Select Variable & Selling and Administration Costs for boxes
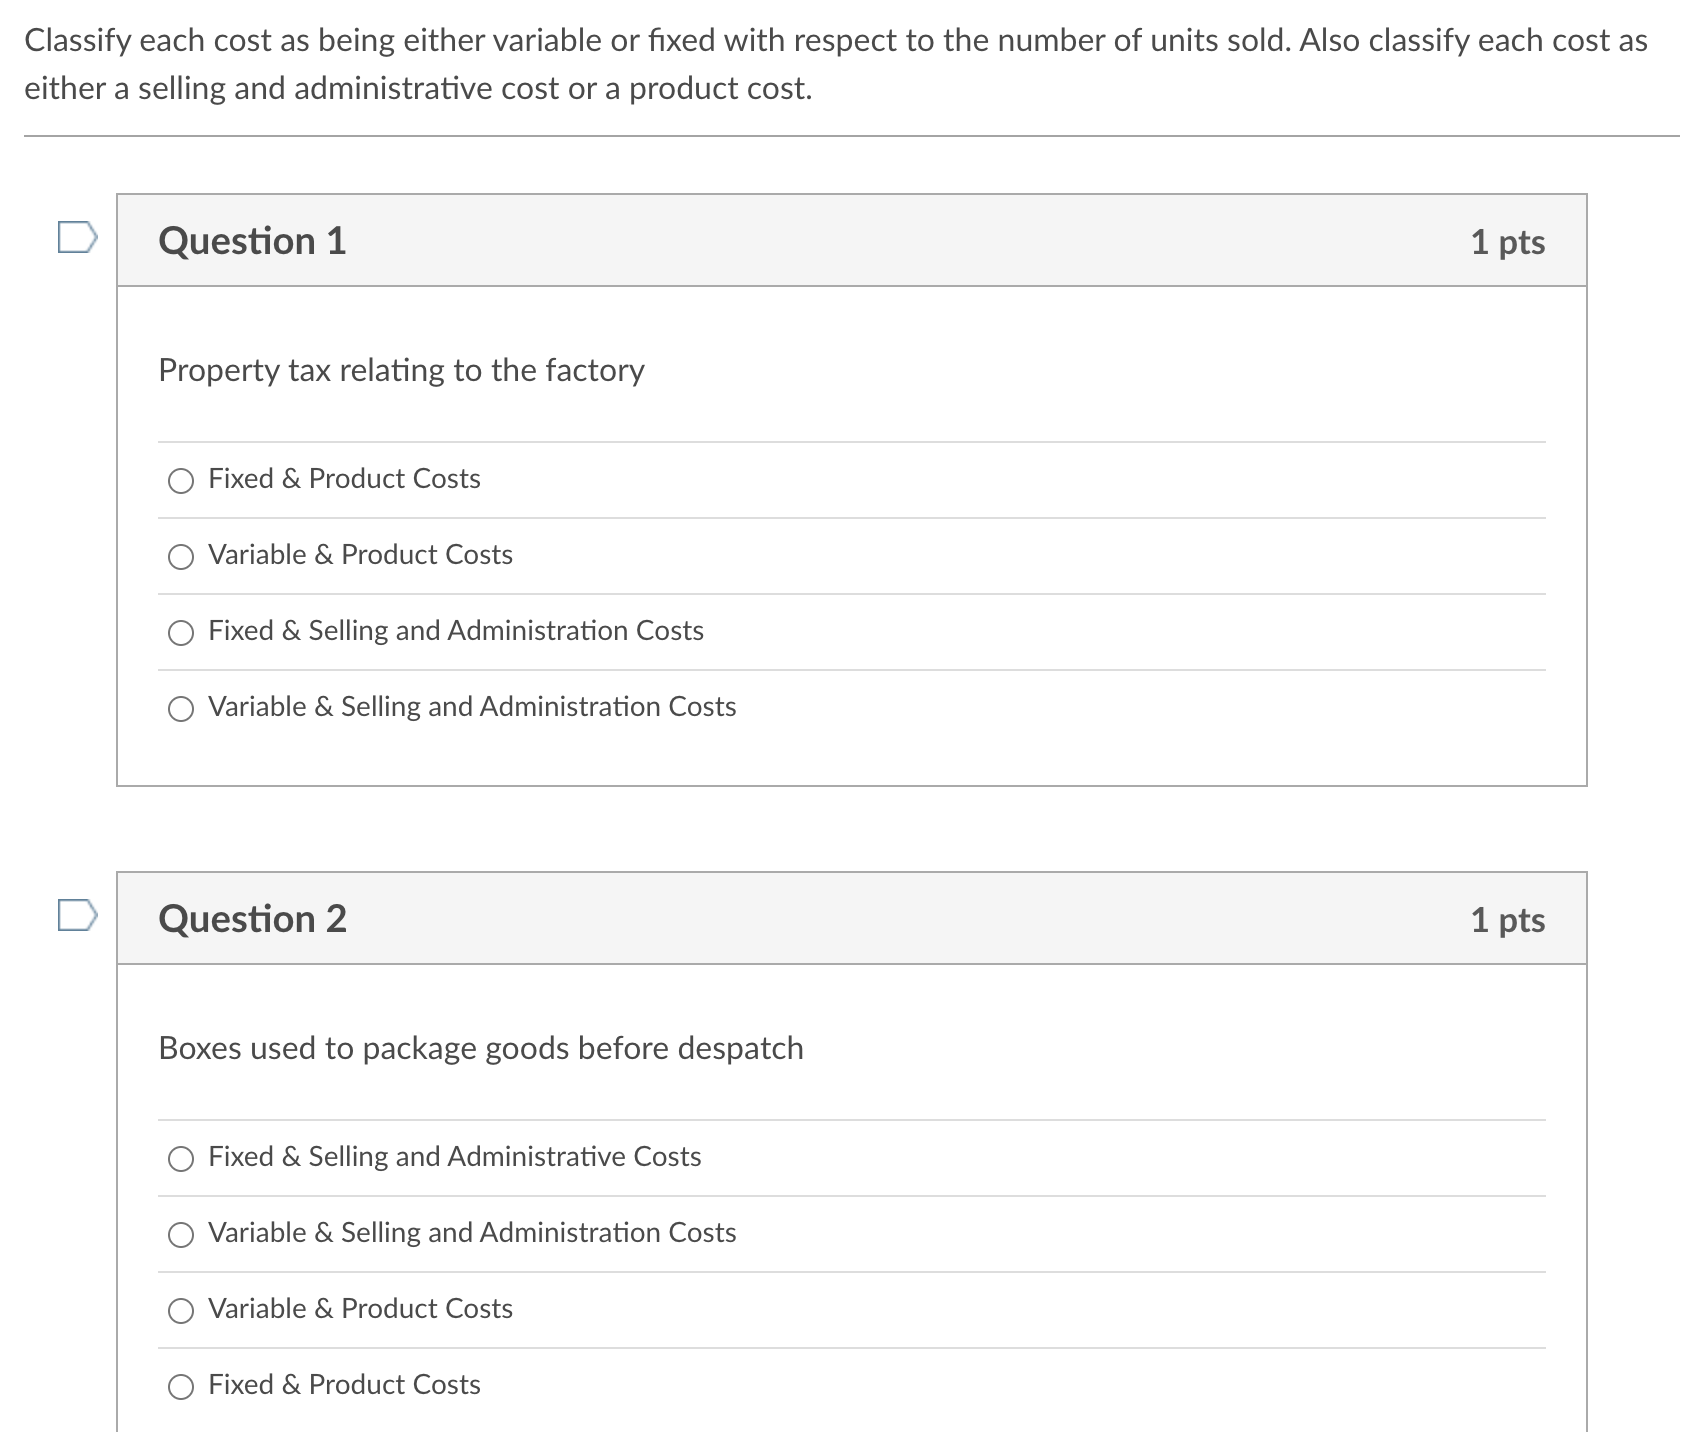This screenshot has width=1700, height=1432. click(x=181, y=1234)
